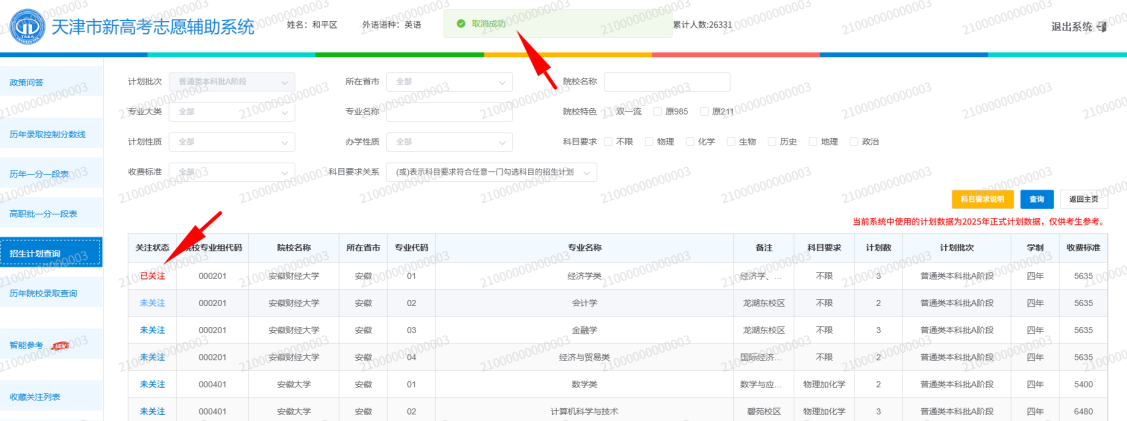Screen dimensions: 1127x421
Task: Click 未关注 on 计算机科学与技术 row
Action: coord(152,412)
